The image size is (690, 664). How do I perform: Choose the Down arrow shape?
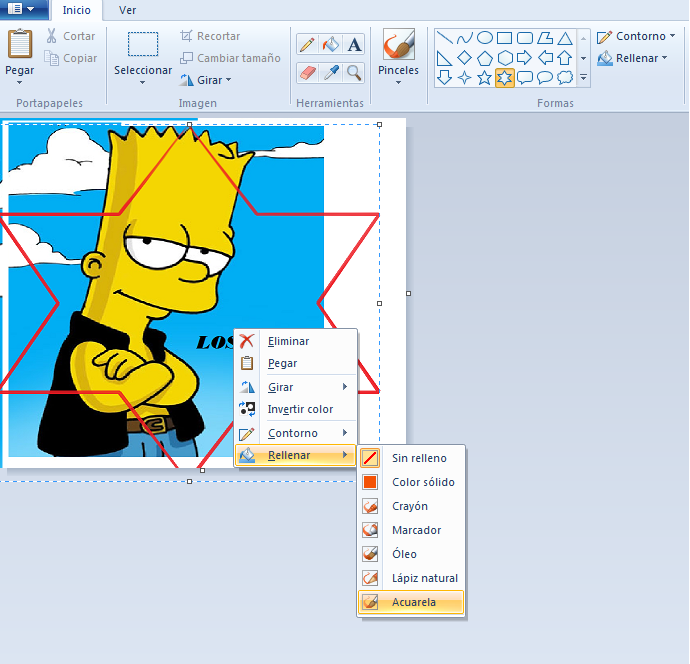[444, 78]
